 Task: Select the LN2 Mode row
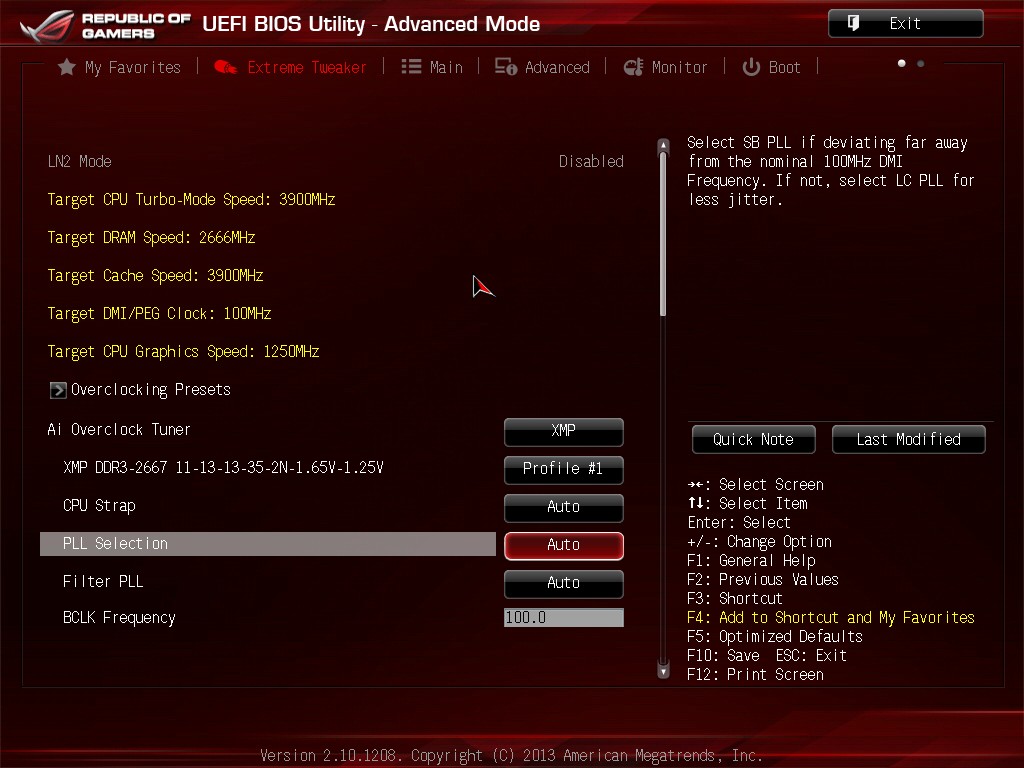click(x=336, y=161)
